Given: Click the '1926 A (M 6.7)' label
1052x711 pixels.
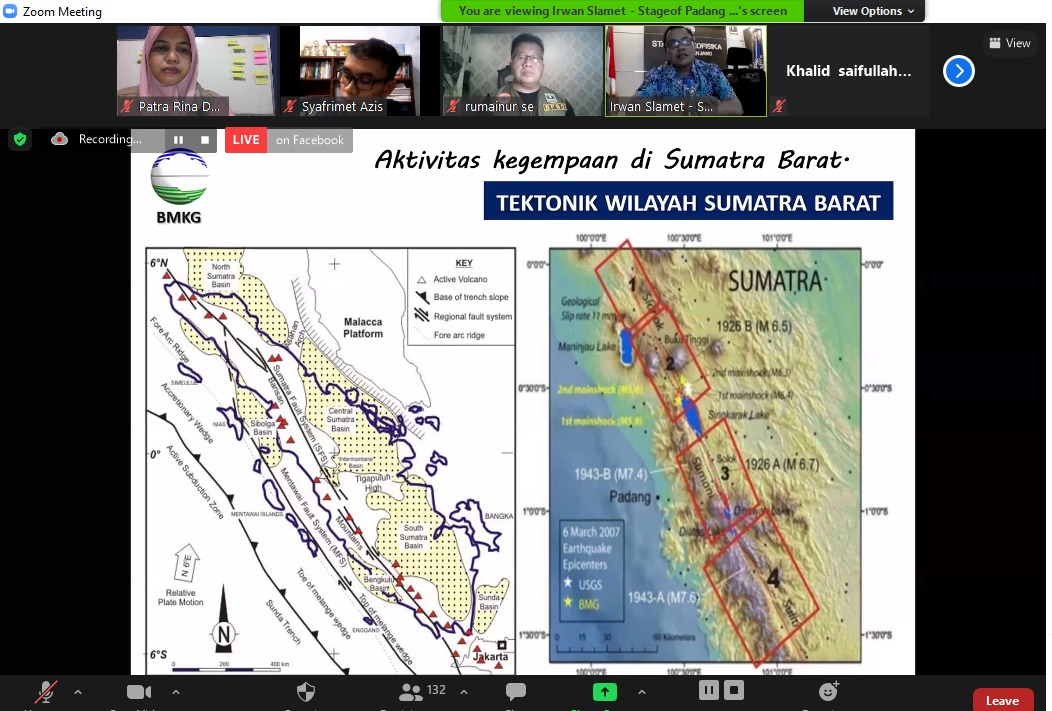Looking at the screenshot, I should pos(782,464).
